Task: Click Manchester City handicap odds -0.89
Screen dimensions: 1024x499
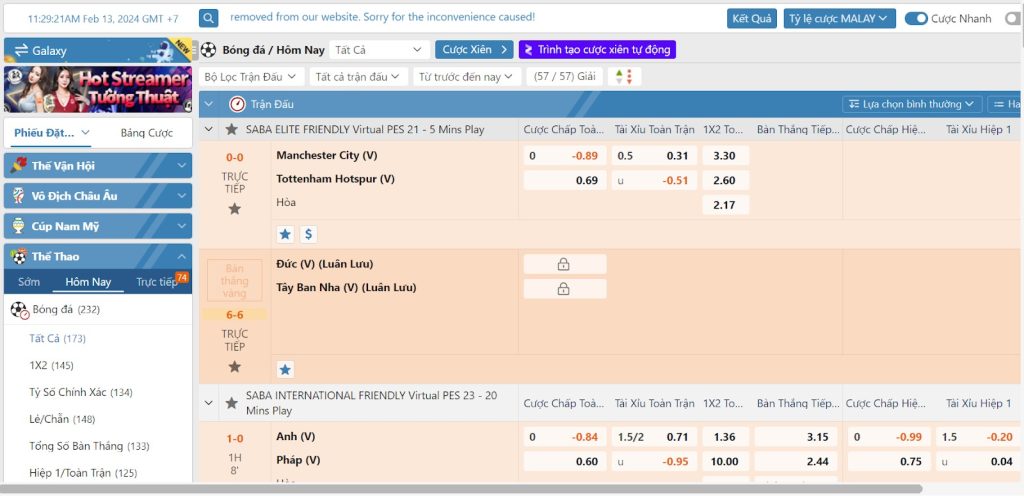Action: pos(565,155)
